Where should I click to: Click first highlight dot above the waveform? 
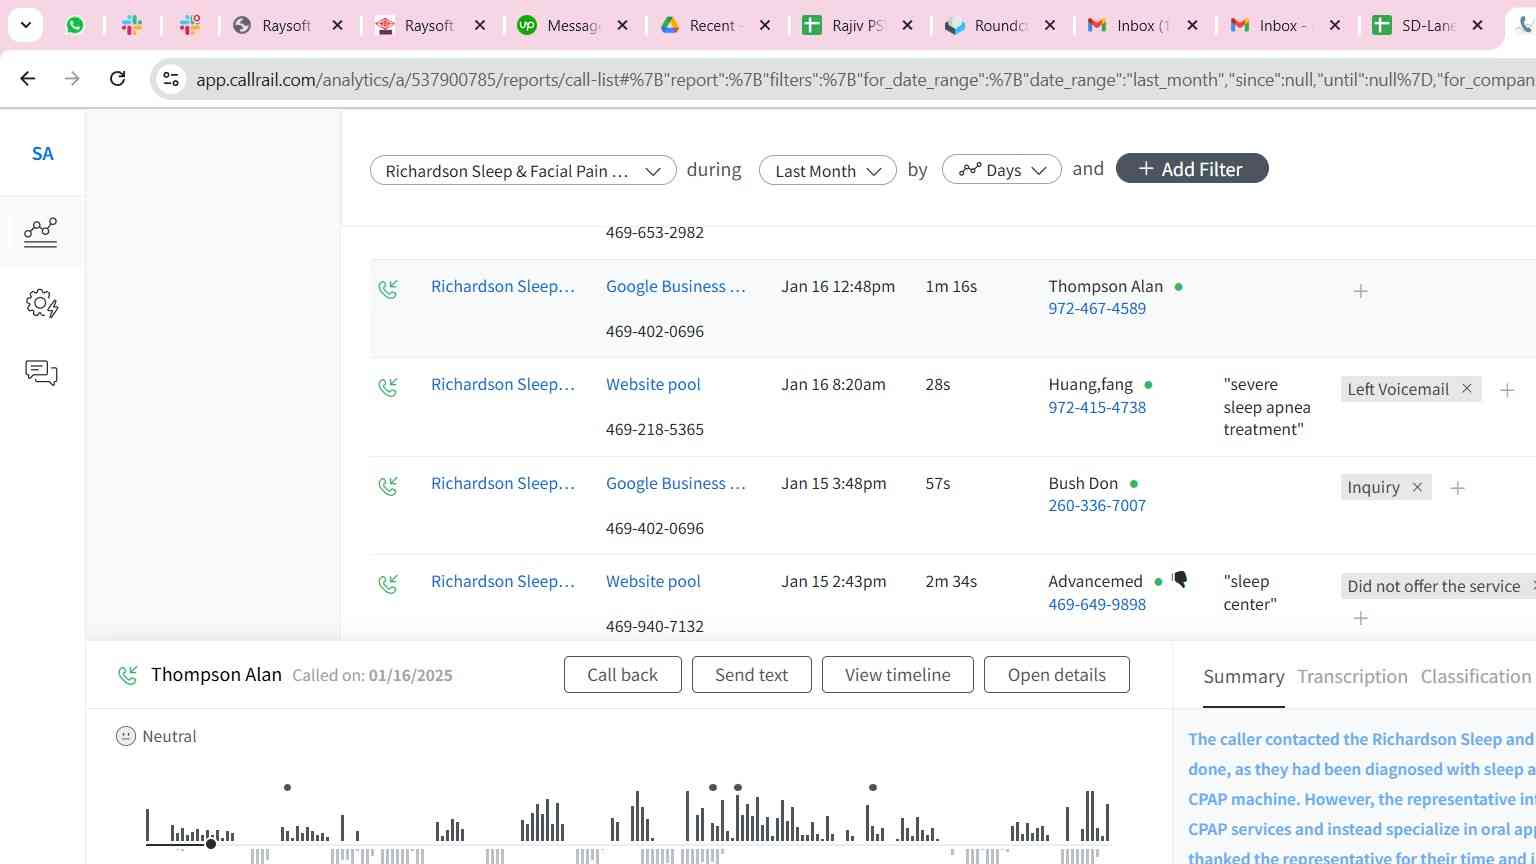287,788
